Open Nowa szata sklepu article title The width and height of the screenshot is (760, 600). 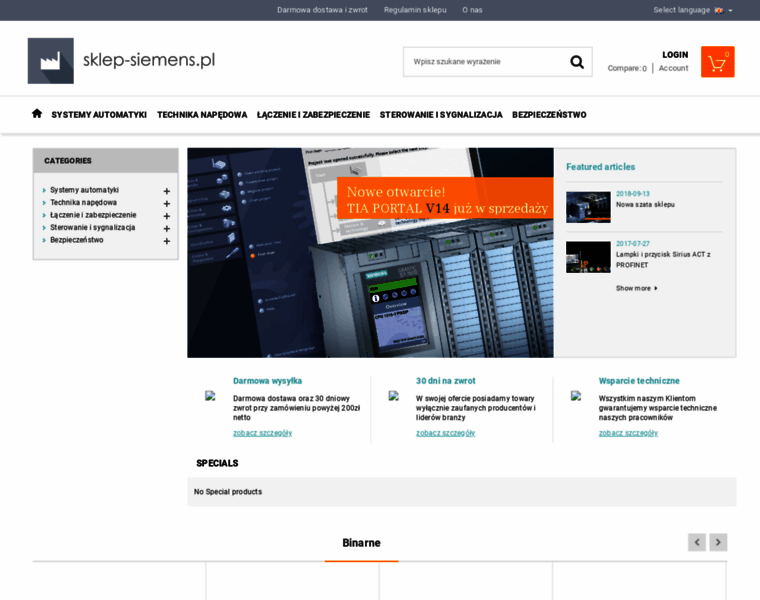[x=645, y=205]
